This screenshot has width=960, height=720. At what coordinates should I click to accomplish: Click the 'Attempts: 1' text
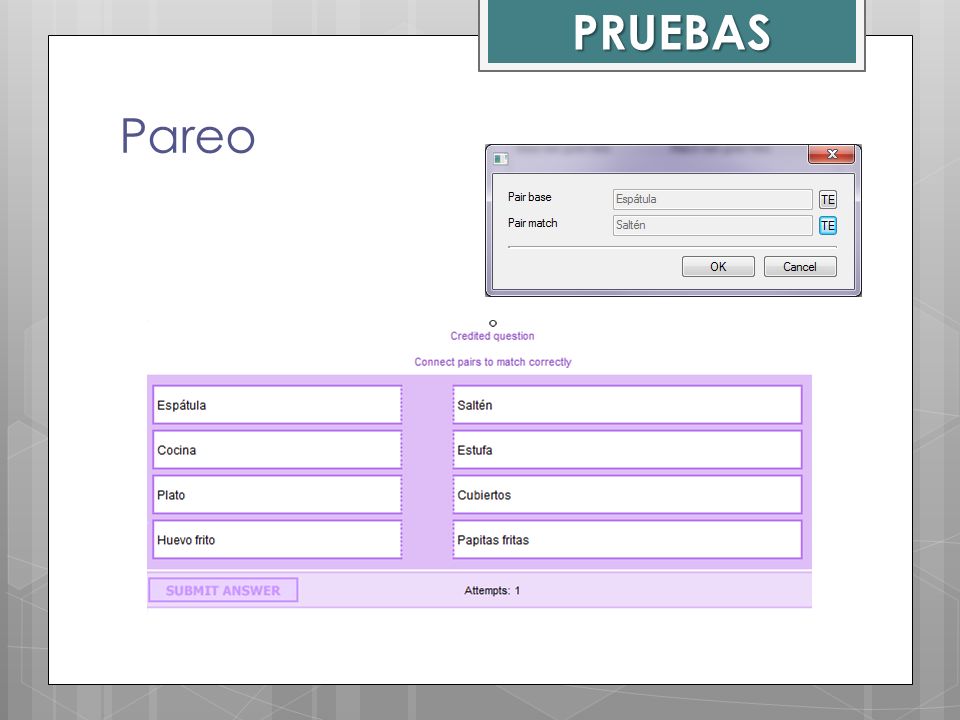coord(492,590)
